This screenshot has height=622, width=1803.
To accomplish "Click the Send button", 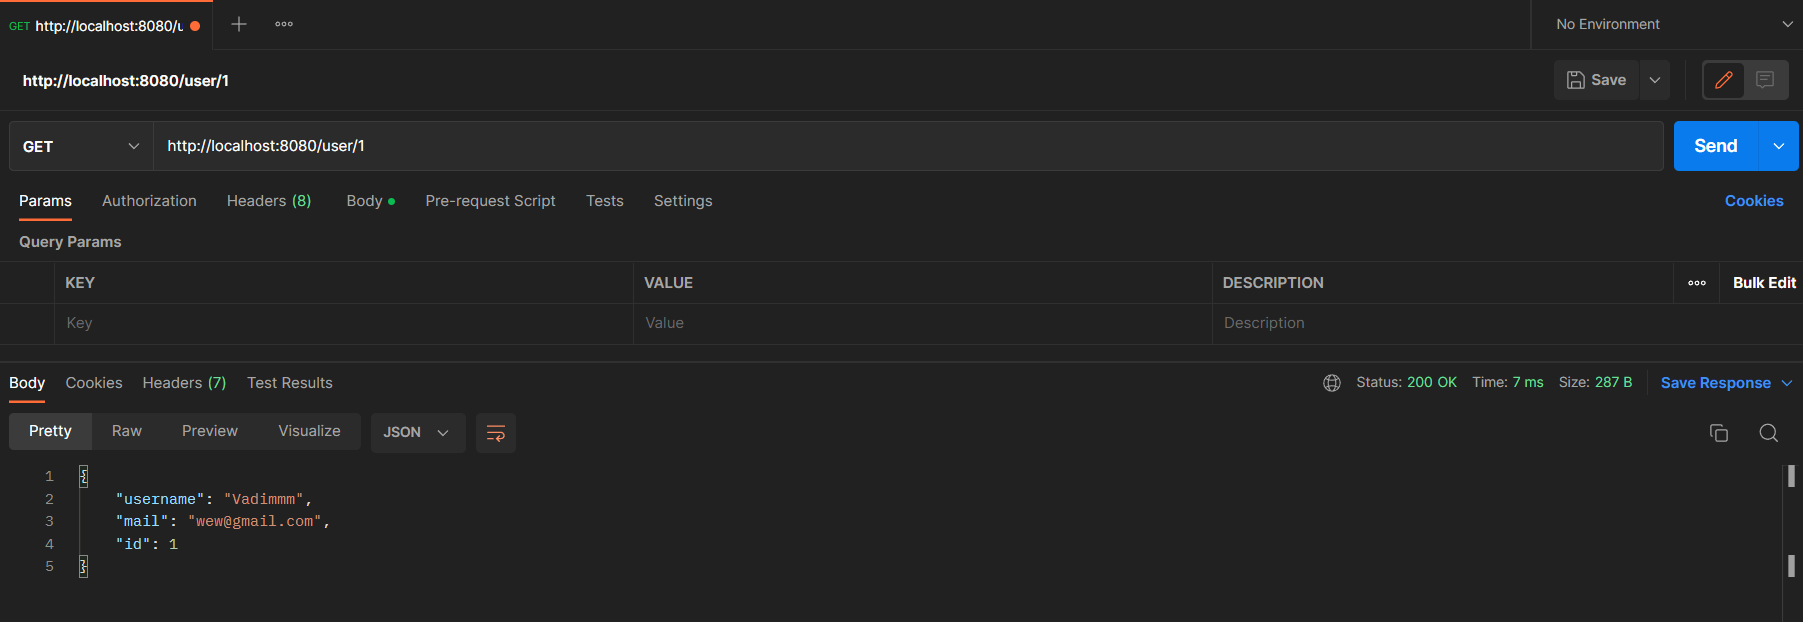I will tap(1715, 146).
